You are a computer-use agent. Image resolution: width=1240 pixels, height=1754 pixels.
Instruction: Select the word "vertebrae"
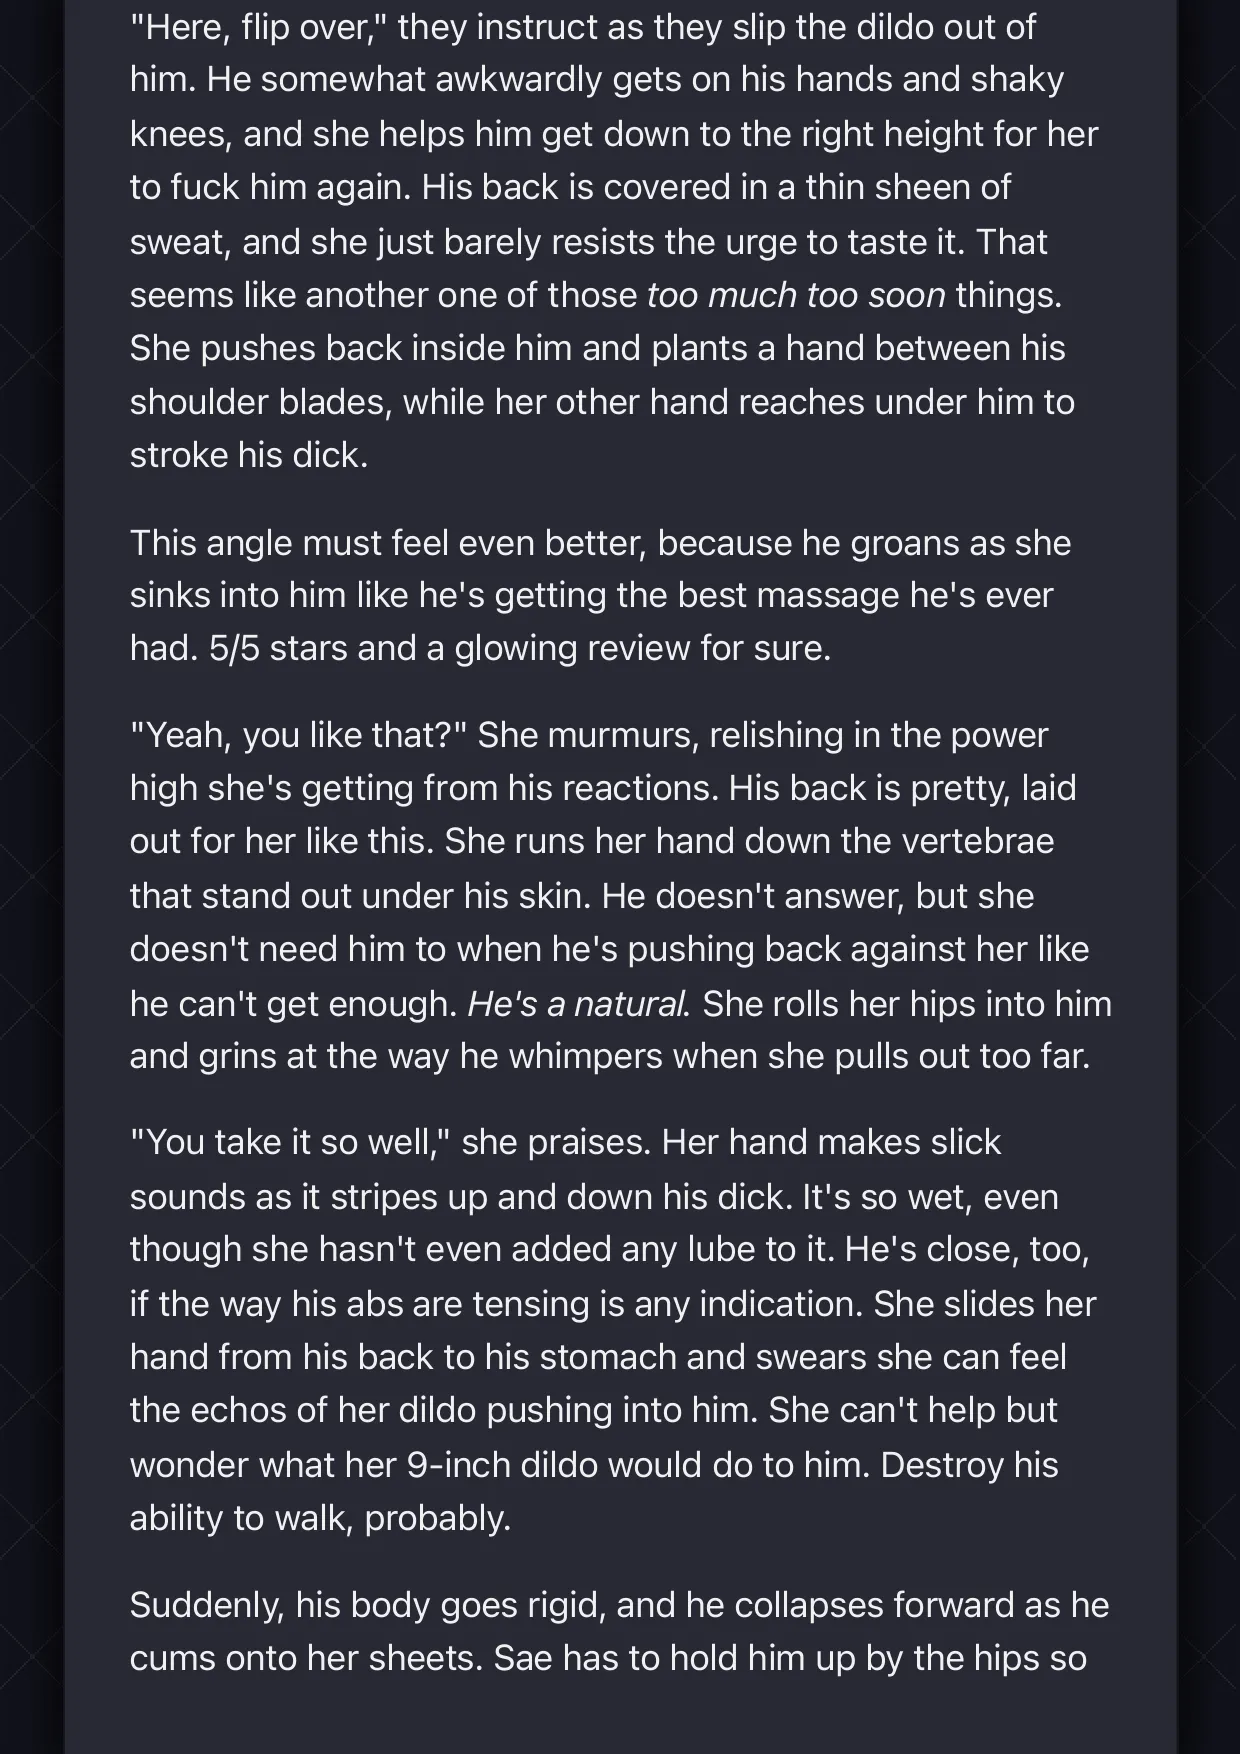(977, 841)
